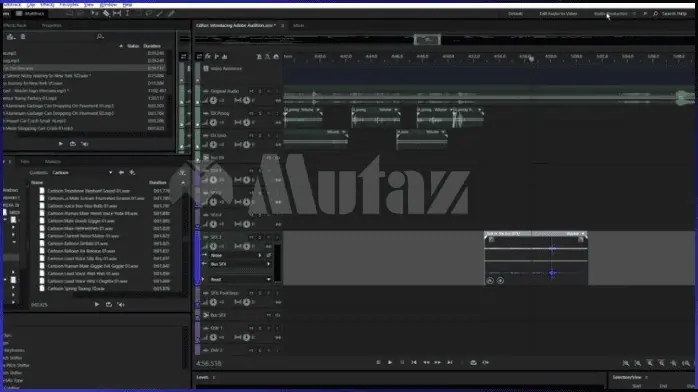This screenshot has height=392, width=698.
Task: Switch to the Markers tab
Action: (x=53, y=162)
